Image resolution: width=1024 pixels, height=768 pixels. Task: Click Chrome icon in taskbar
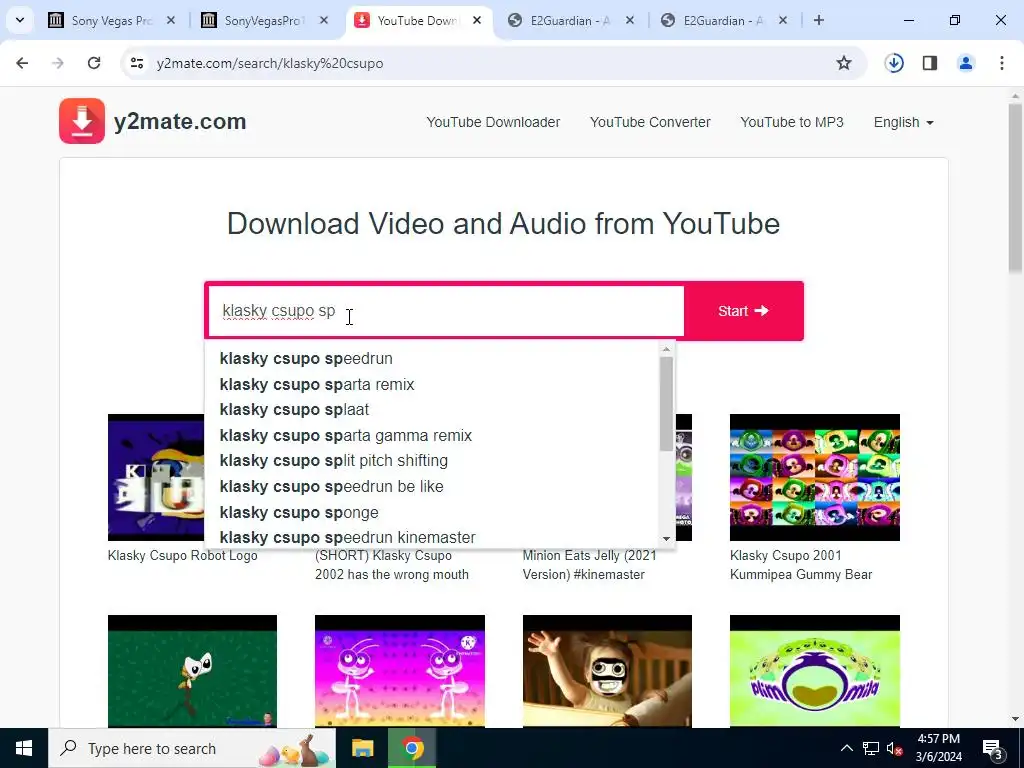click(412, 748)
